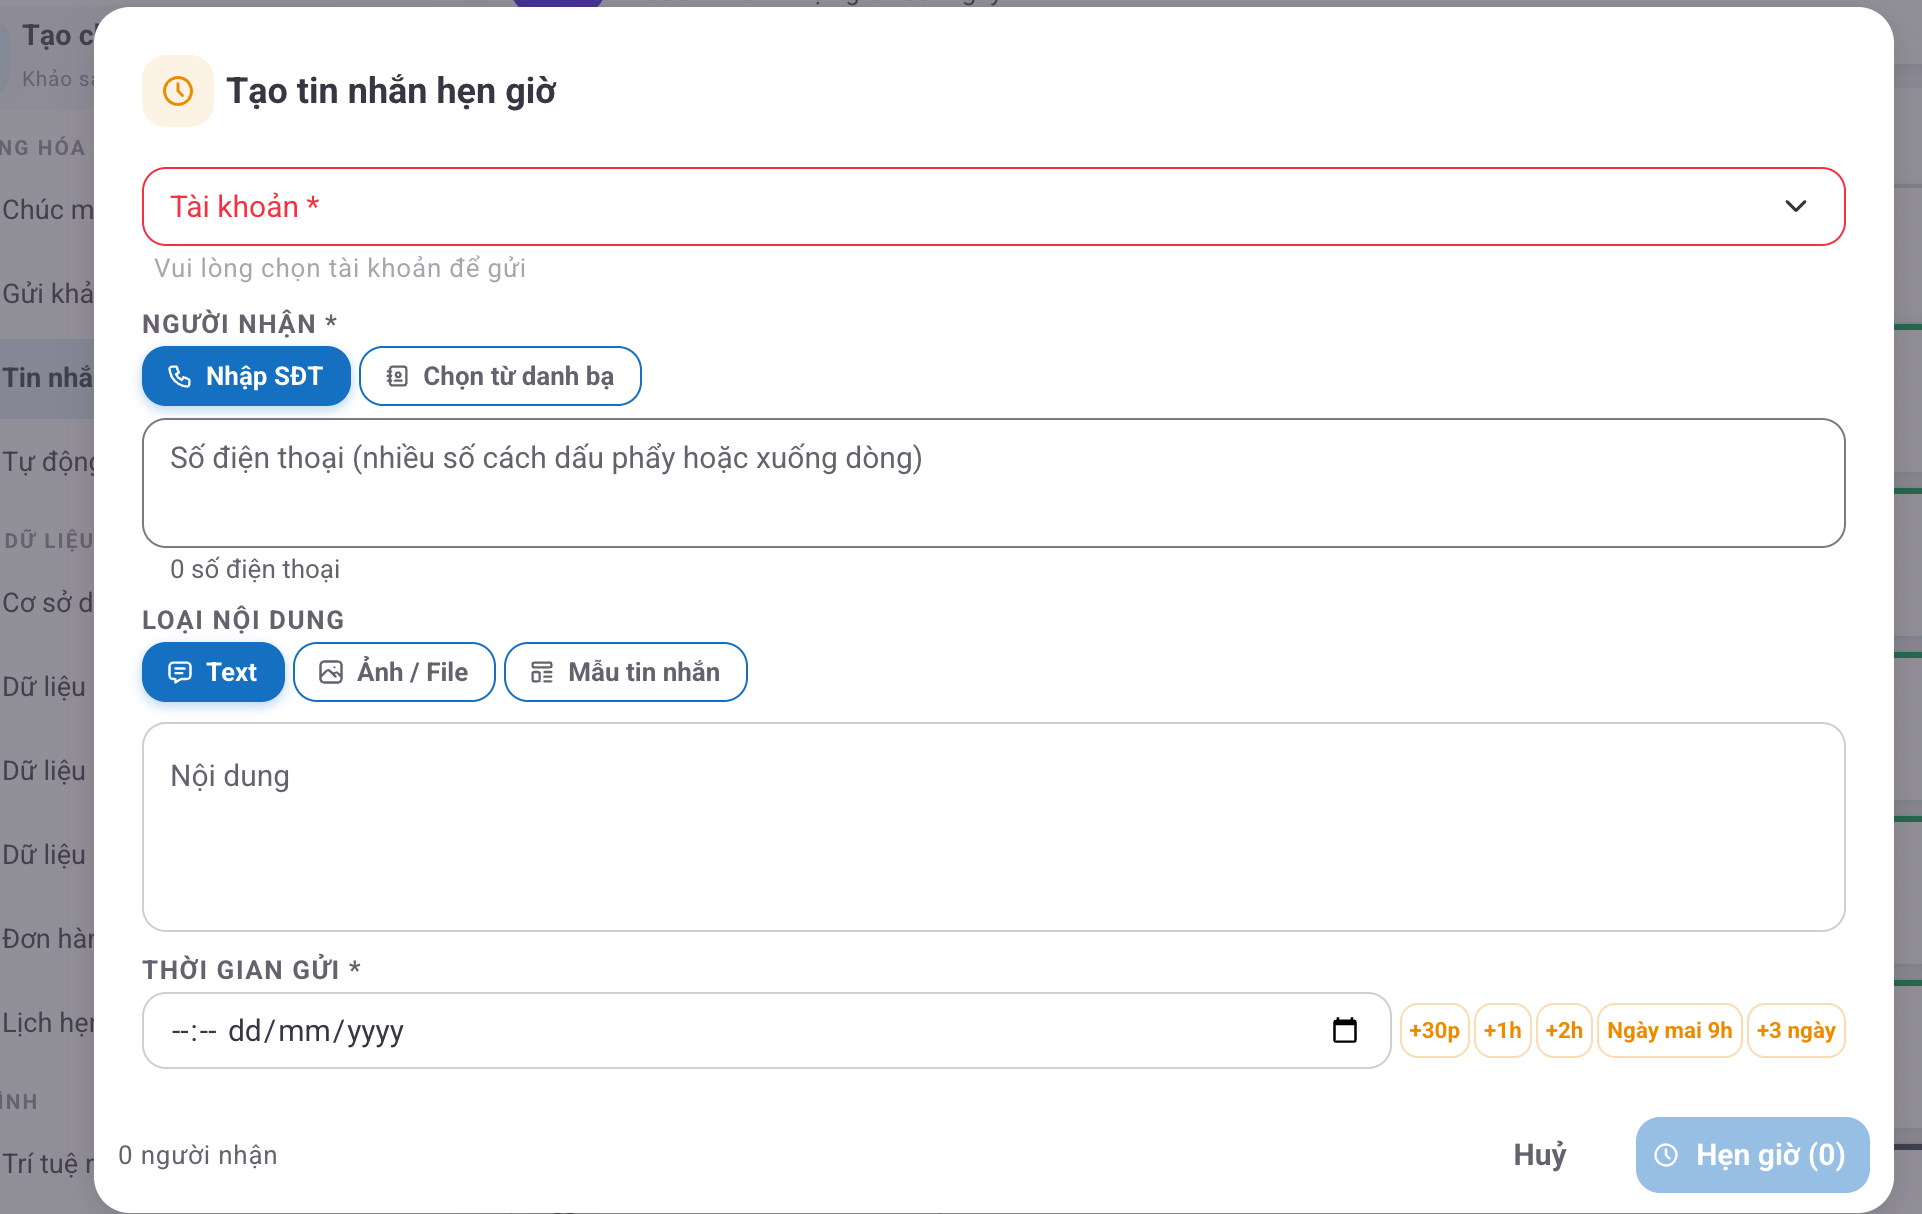Select the +3 ngày quick time chip
Viewport: 1922px width, 1214px height.
1796,1030
